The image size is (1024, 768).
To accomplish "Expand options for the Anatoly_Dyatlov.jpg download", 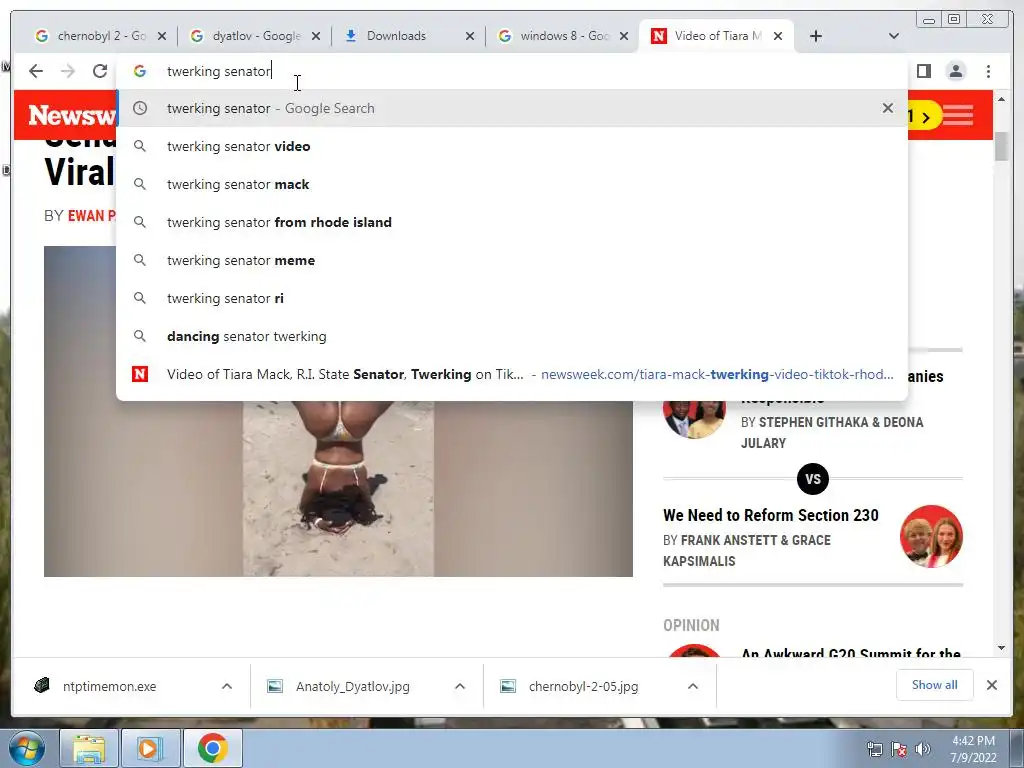I will pos(460,686).
